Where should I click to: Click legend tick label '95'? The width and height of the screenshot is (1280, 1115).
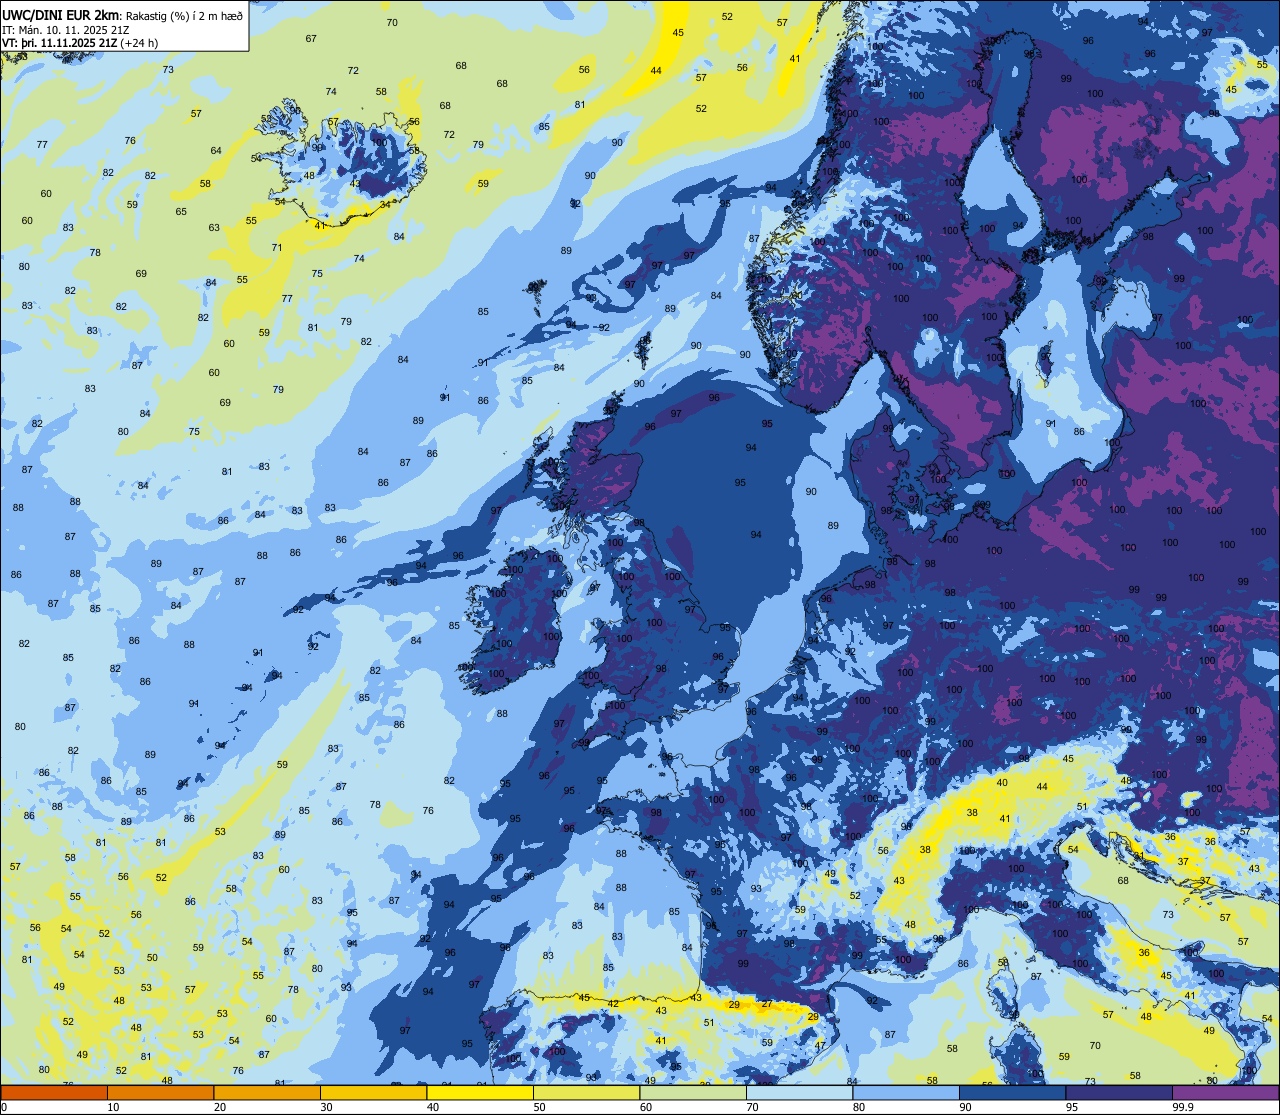point(1072,1107)
